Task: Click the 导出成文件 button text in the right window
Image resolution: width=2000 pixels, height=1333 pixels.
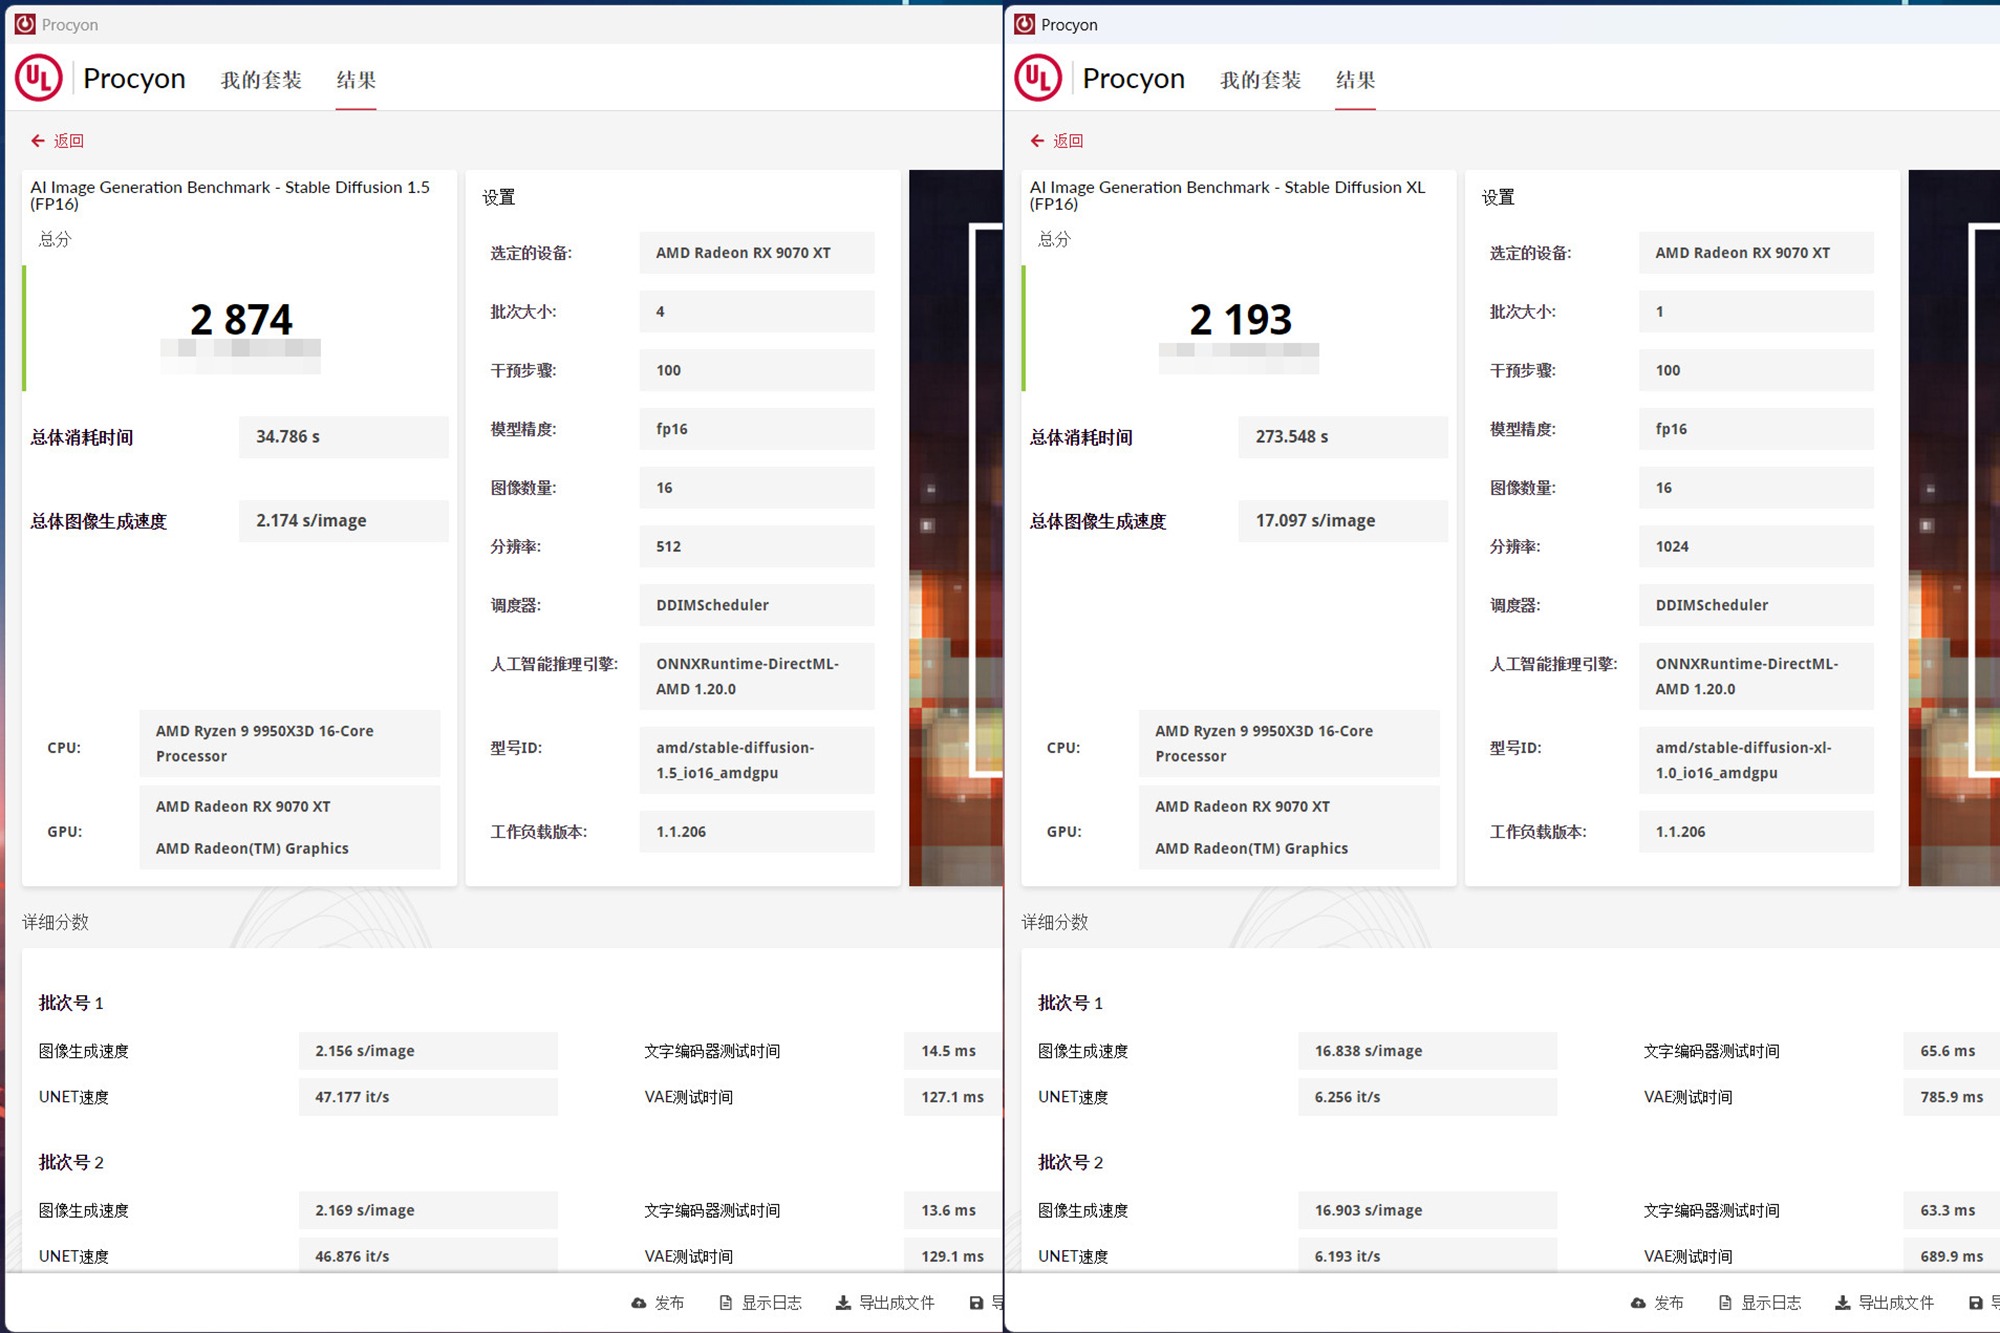Action: click(x=1896, y=1303)
